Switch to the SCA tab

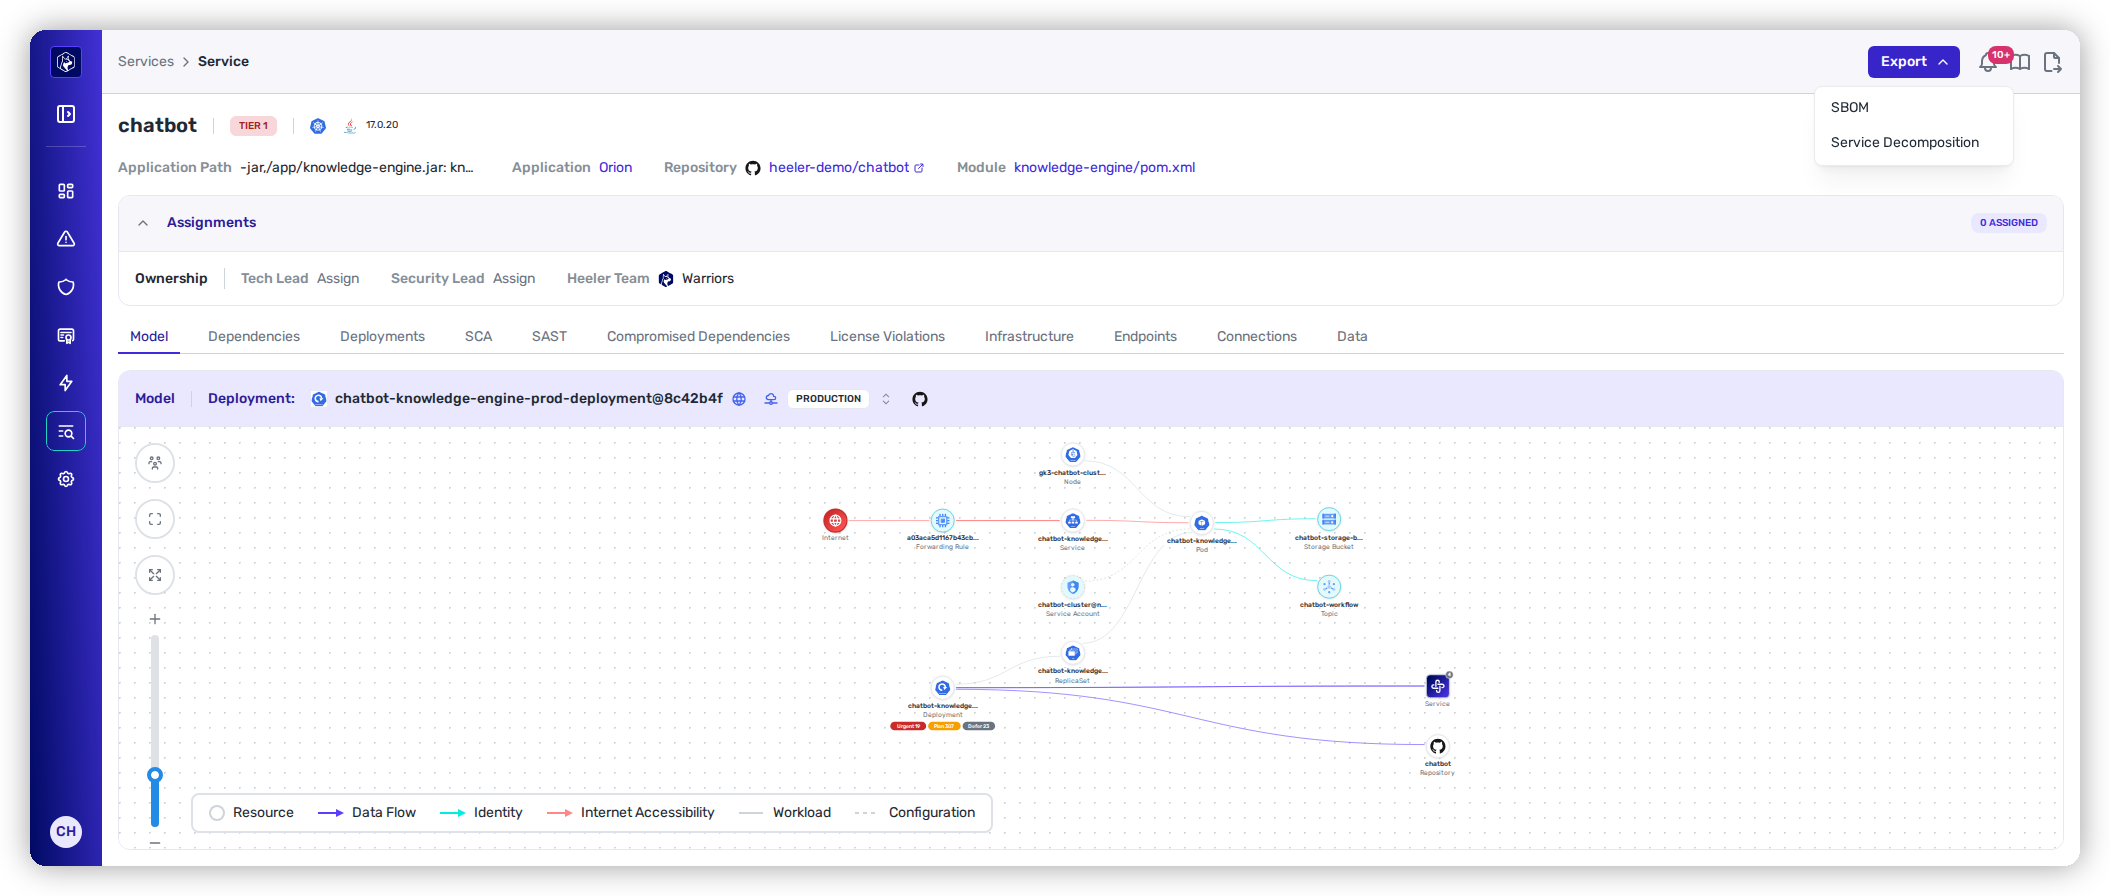point(478,336)
